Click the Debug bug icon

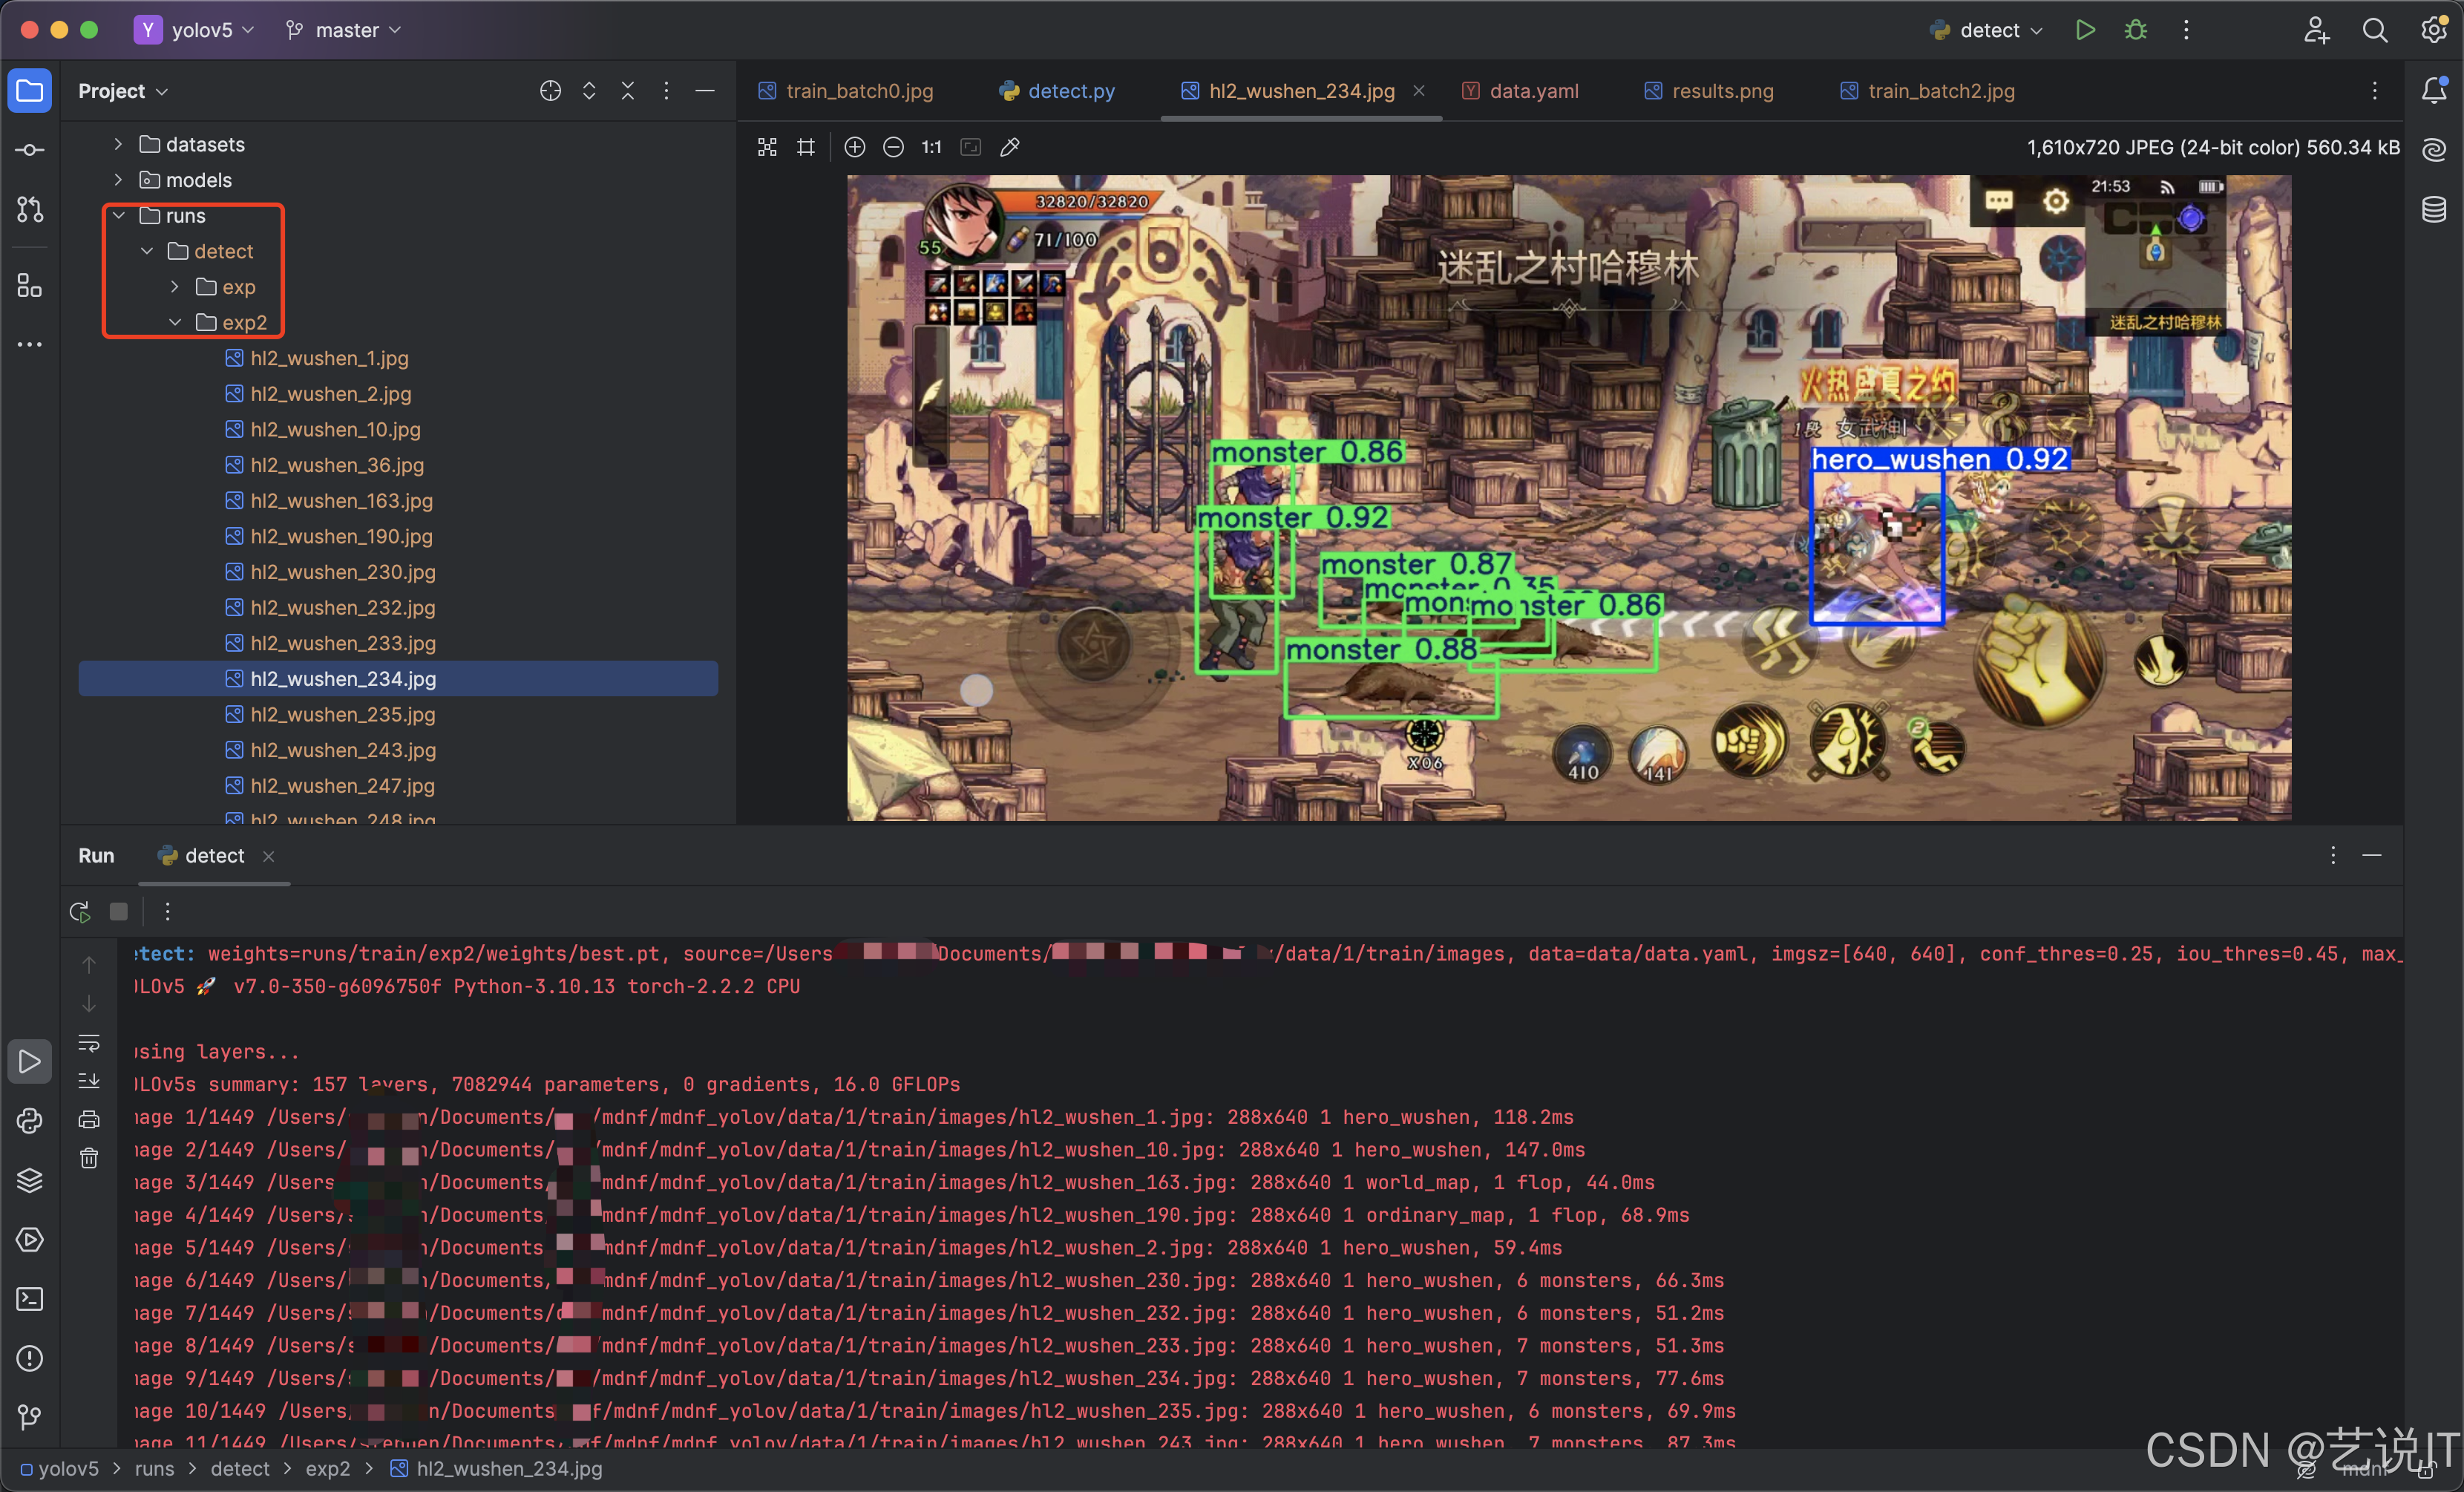[2135, 30]
